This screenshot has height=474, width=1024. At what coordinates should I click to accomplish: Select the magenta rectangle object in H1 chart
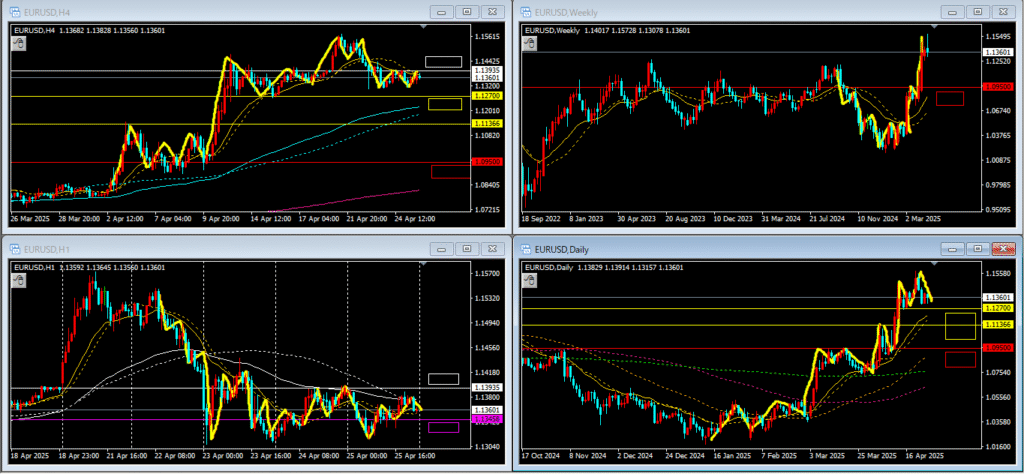[443, 428]
